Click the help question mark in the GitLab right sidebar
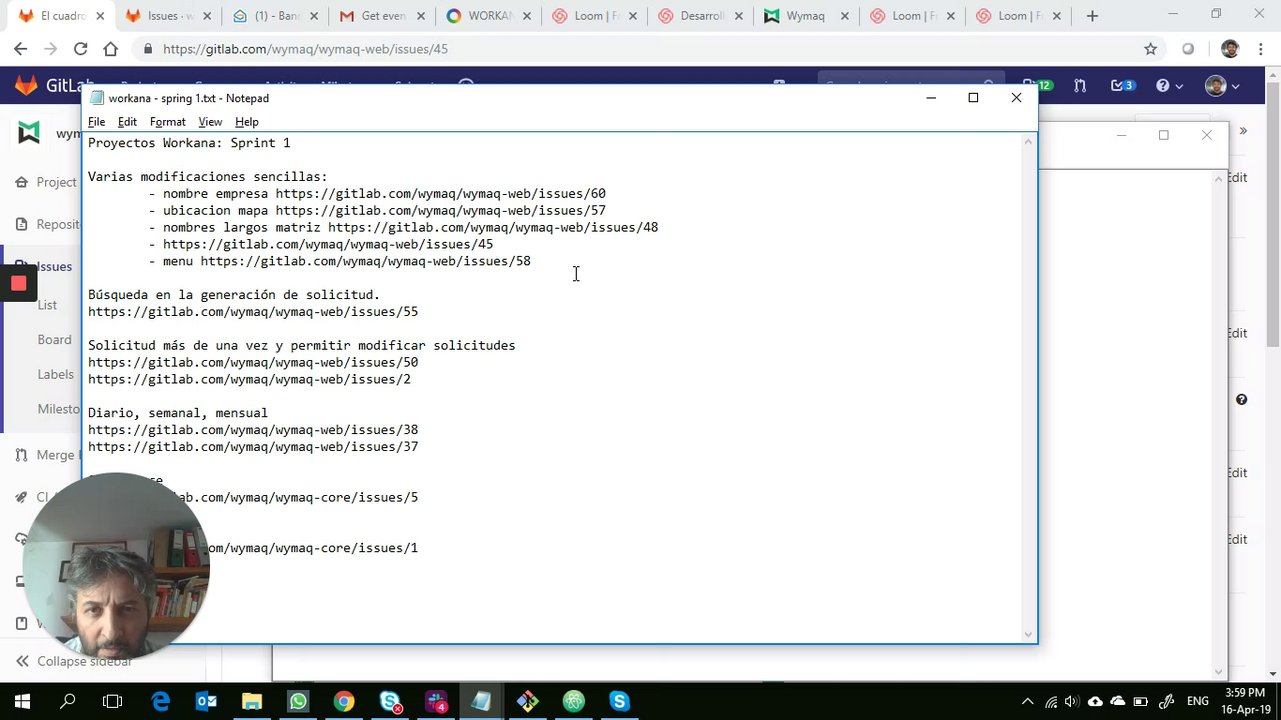Viewport: 1281px width, 720px height. click(1241, 399)
